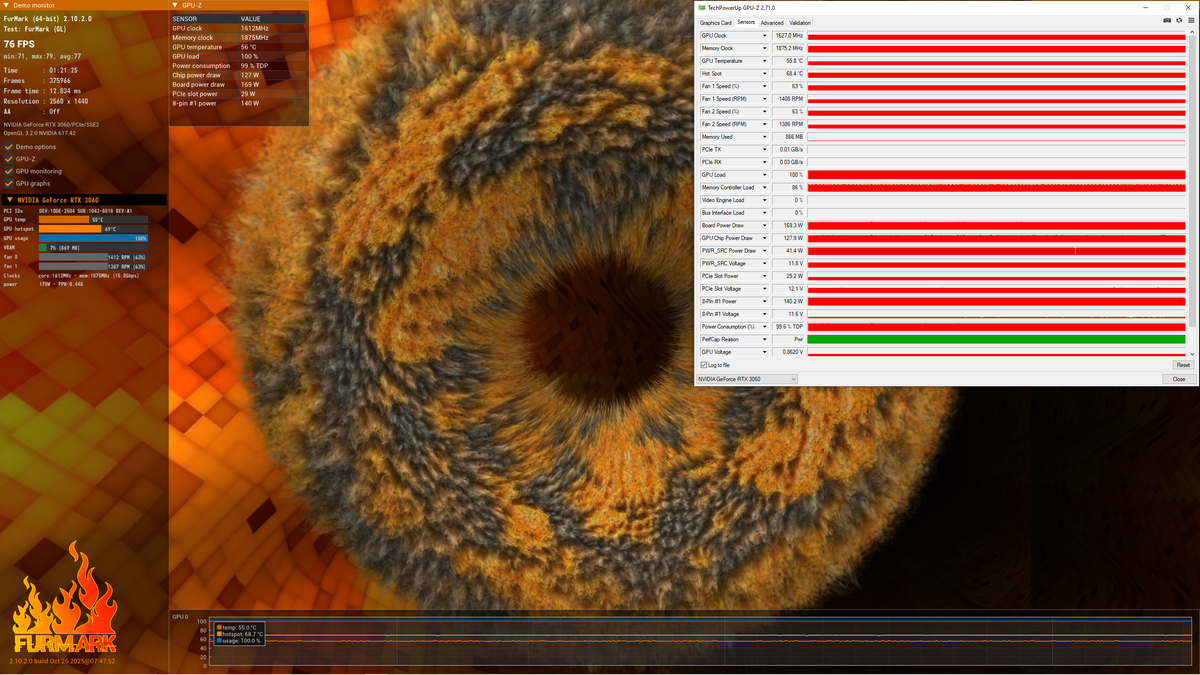The image size is (1200, 675).
Task: Collapse the NVIDIA GeForce RTX 3060 section
Action: pos(10,200)
